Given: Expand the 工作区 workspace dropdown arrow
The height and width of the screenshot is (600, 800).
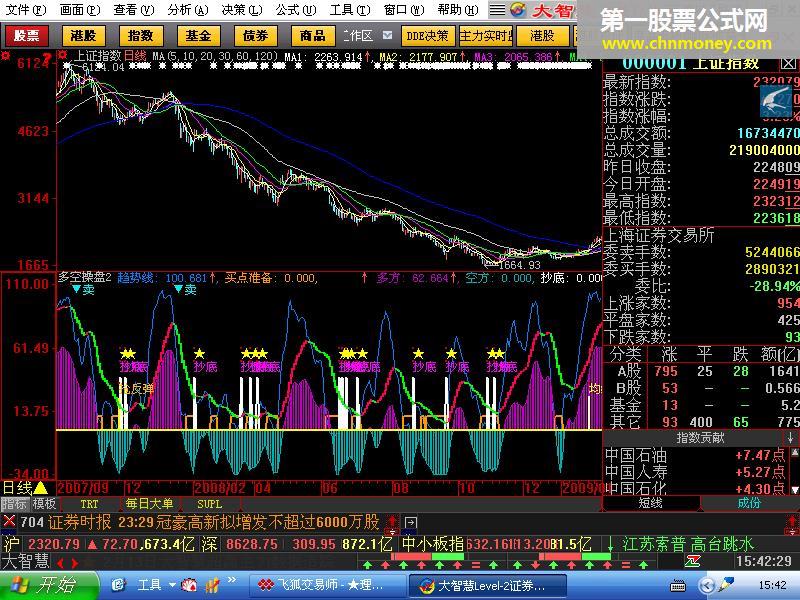Looking at the screenshot, I should [388, 35].
